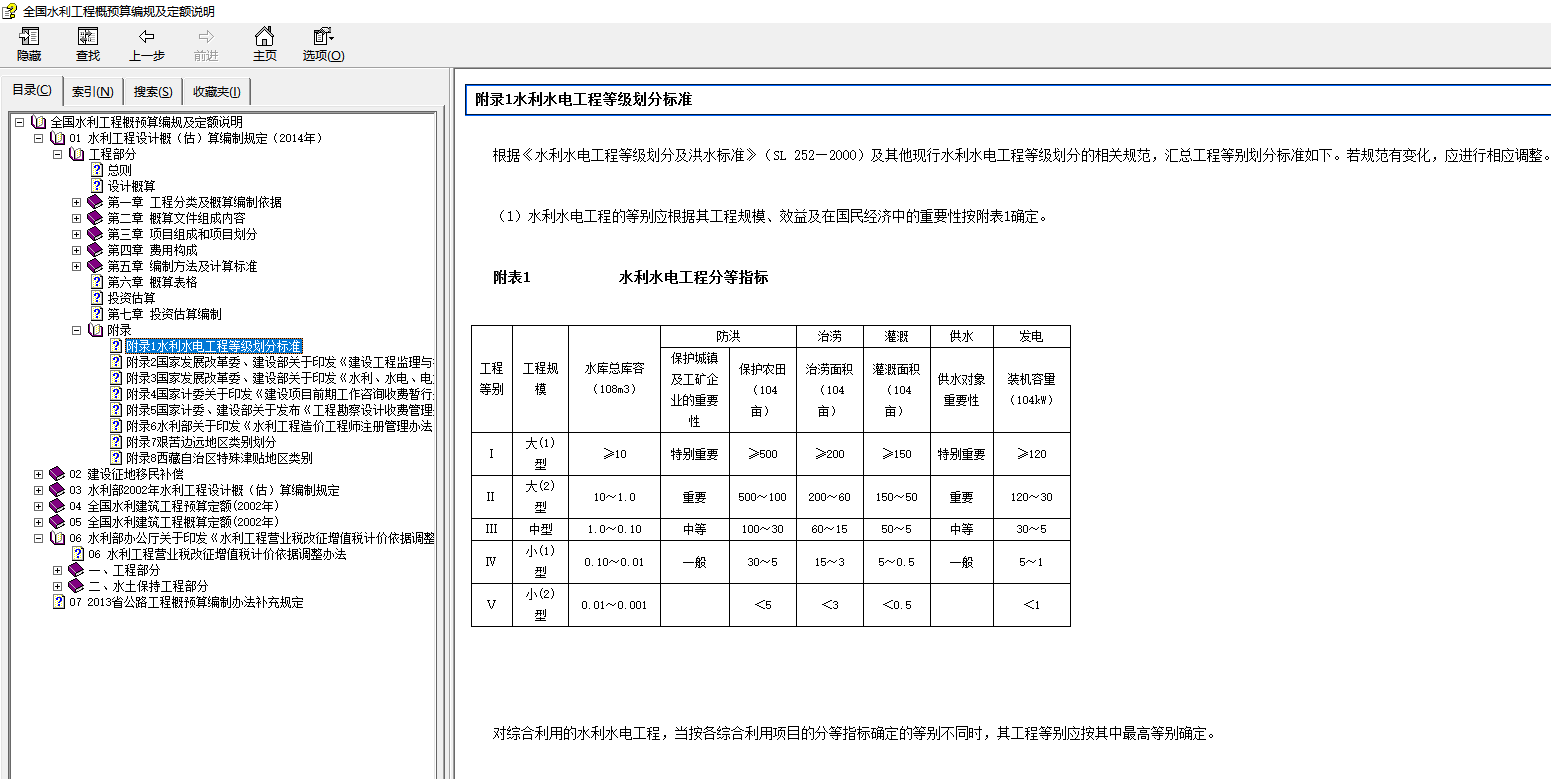Viewport: 1551px width, 779px height.
Task: Open 附录5国家计委、建设部关于发布 topic
Action: coord(279,410)
